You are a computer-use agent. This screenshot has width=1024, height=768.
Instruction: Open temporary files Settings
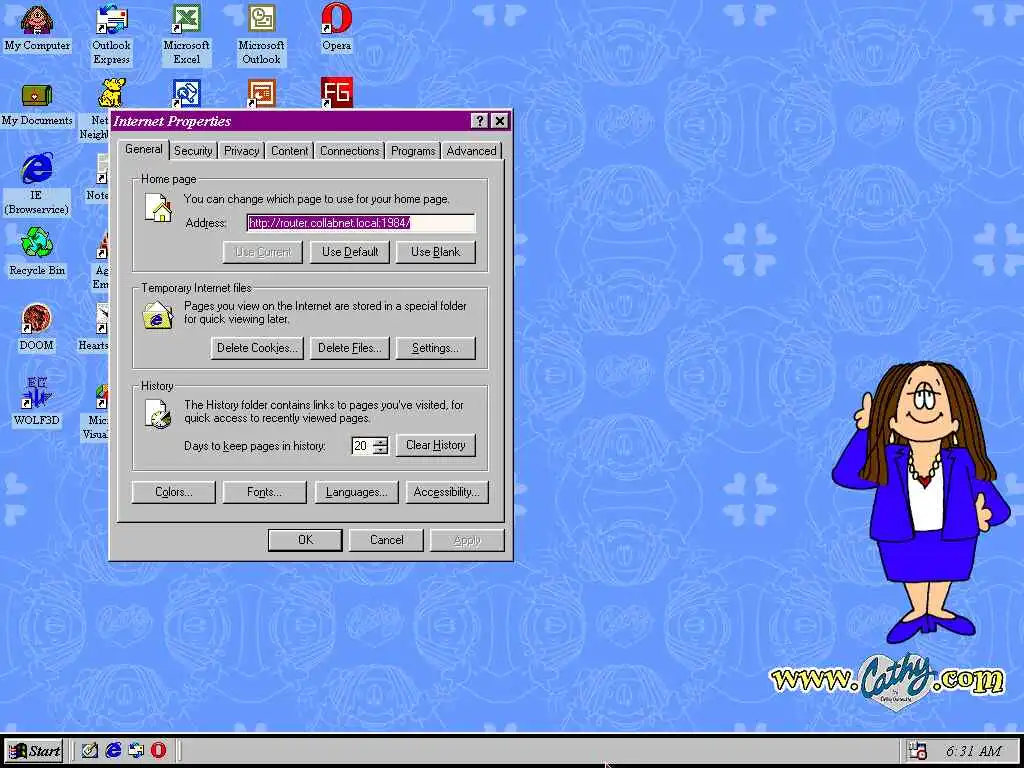click(436, 348)
